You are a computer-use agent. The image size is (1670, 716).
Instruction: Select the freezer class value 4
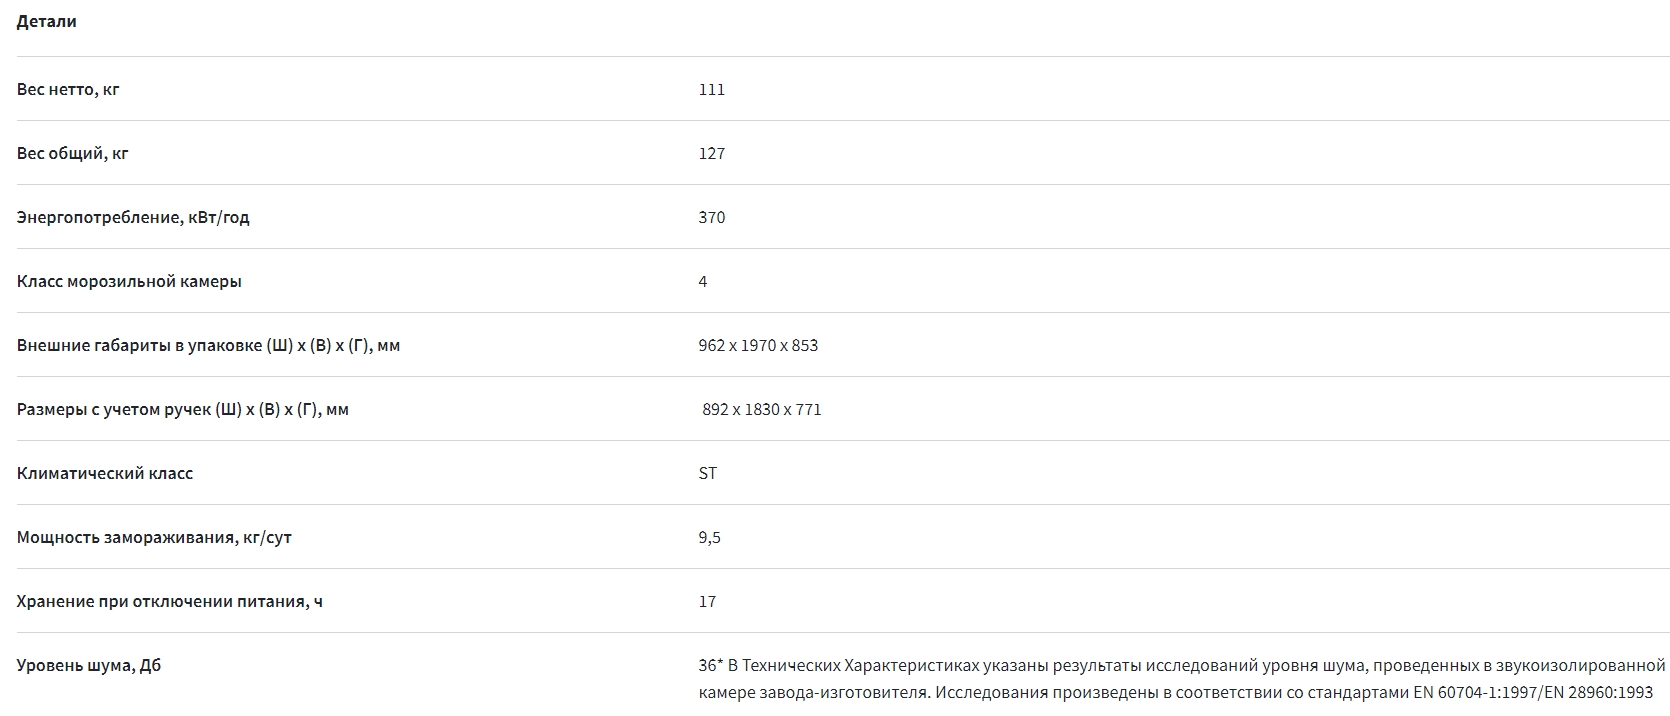click(703, 282)
